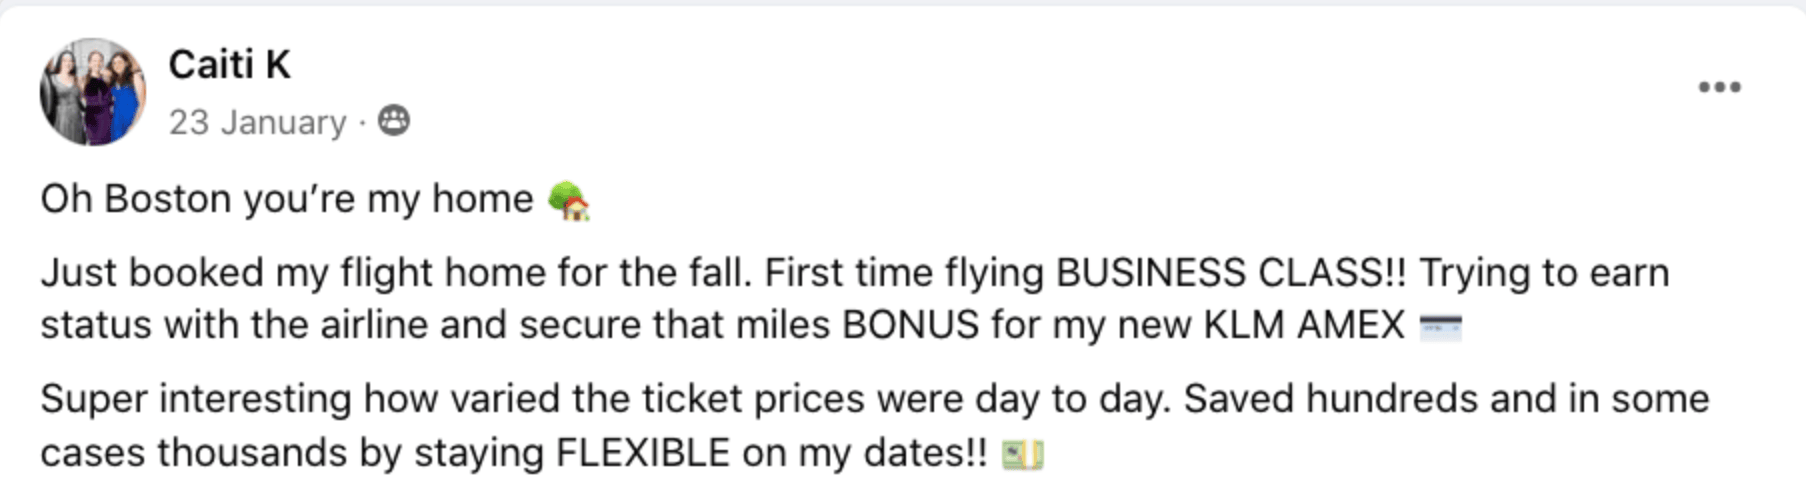Screen dimensions: 1806x498
Task: Open Caiti K's profile picture
Action: (93, 92)
